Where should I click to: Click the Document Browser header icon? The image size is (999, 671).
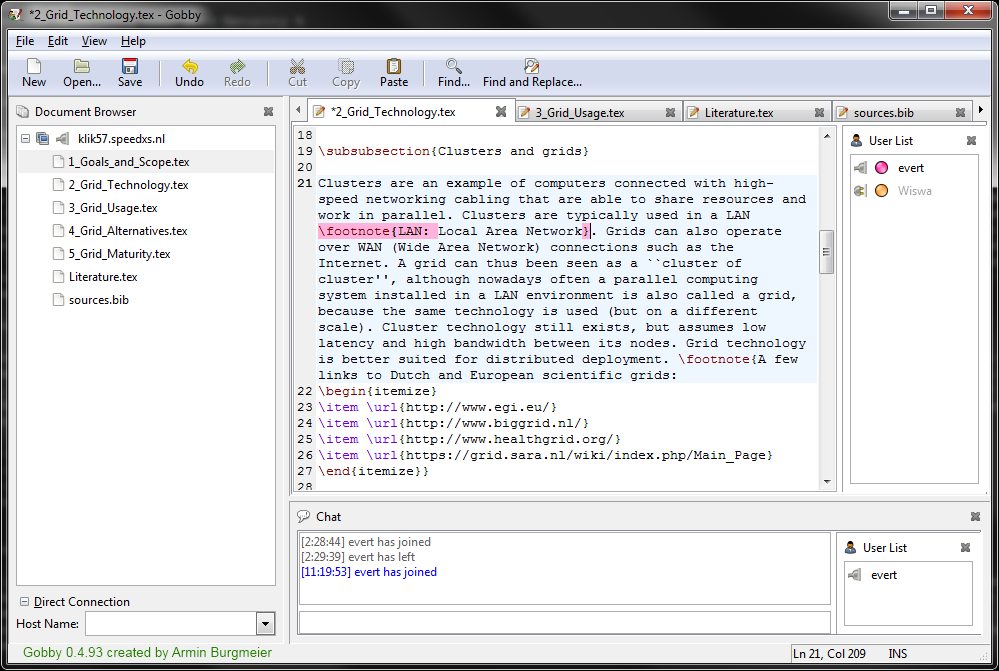pos(22,112)
